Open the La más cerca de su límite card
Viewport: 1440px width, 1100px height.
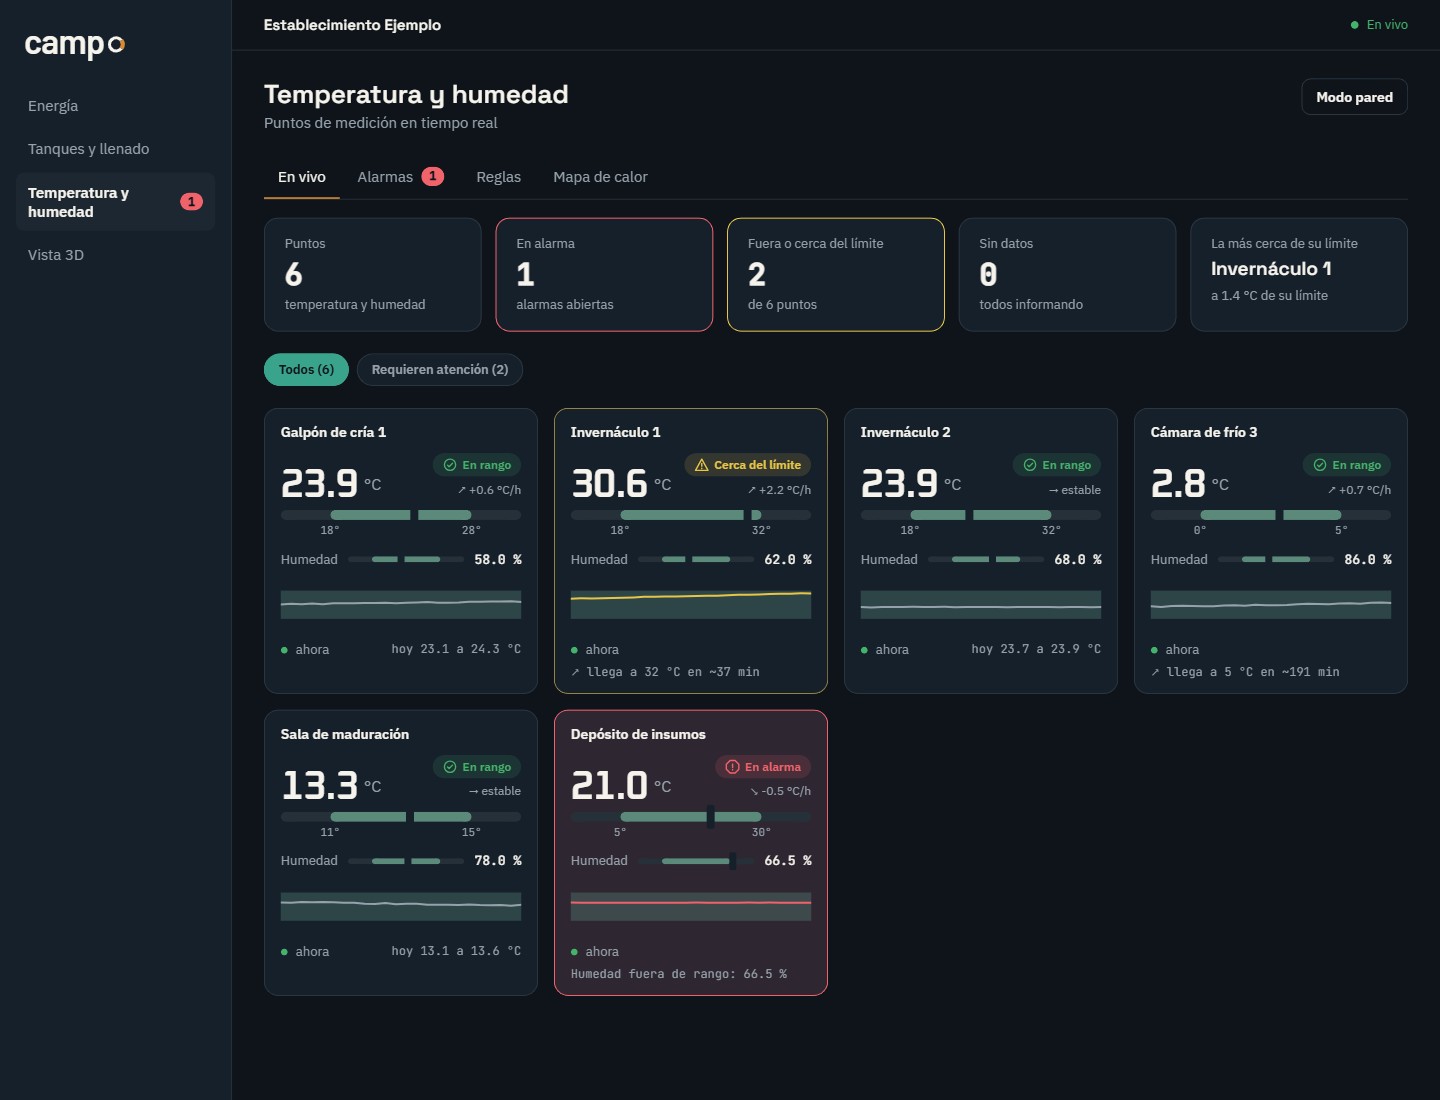[x=1299, y=274]
